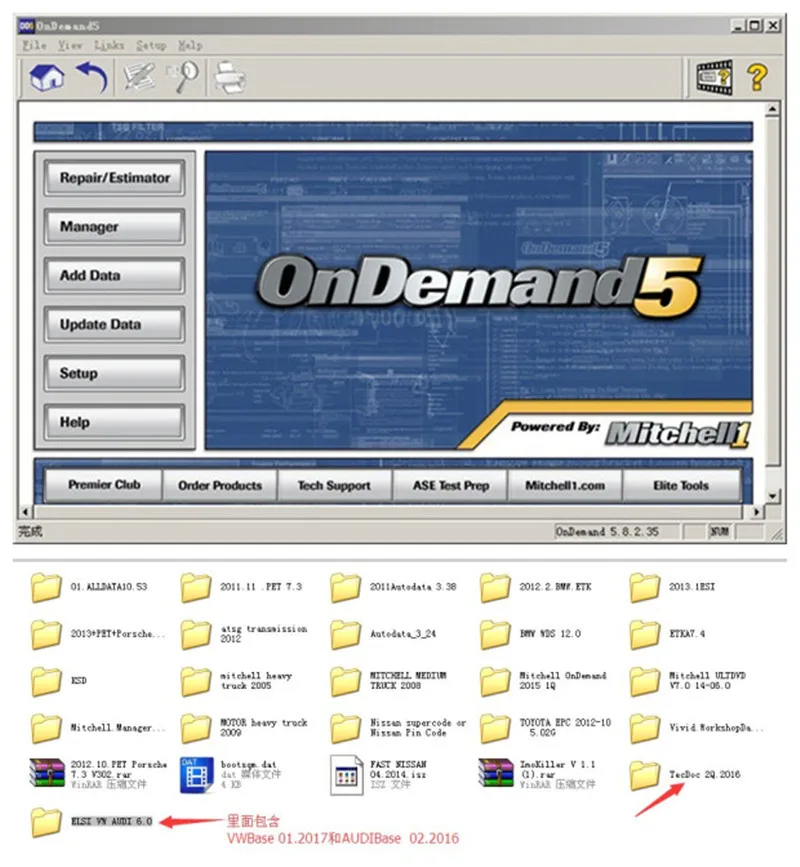800x867 pixels.
Task: Open the Nissan supercode folder
Action: (398, 728)
